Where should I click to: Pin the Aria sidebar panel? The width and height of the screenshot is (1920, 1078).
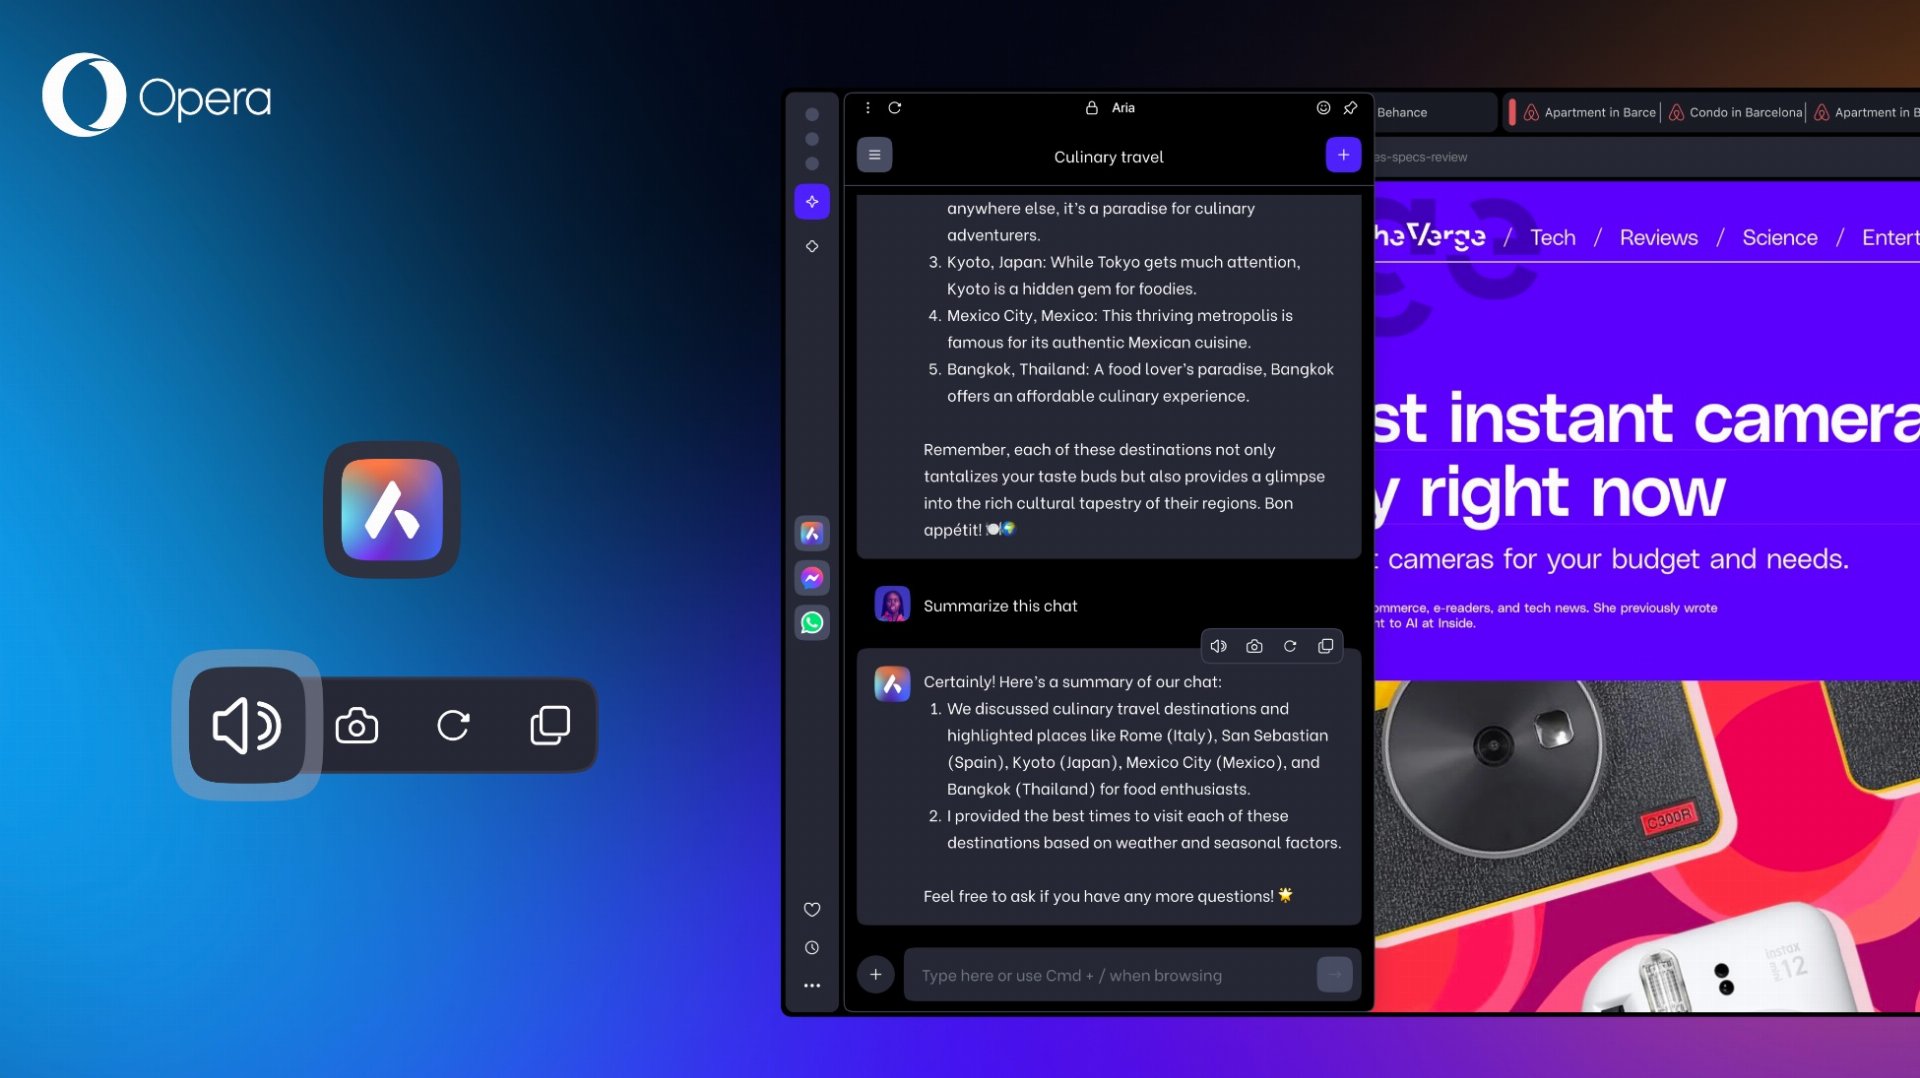(1351, 108)
